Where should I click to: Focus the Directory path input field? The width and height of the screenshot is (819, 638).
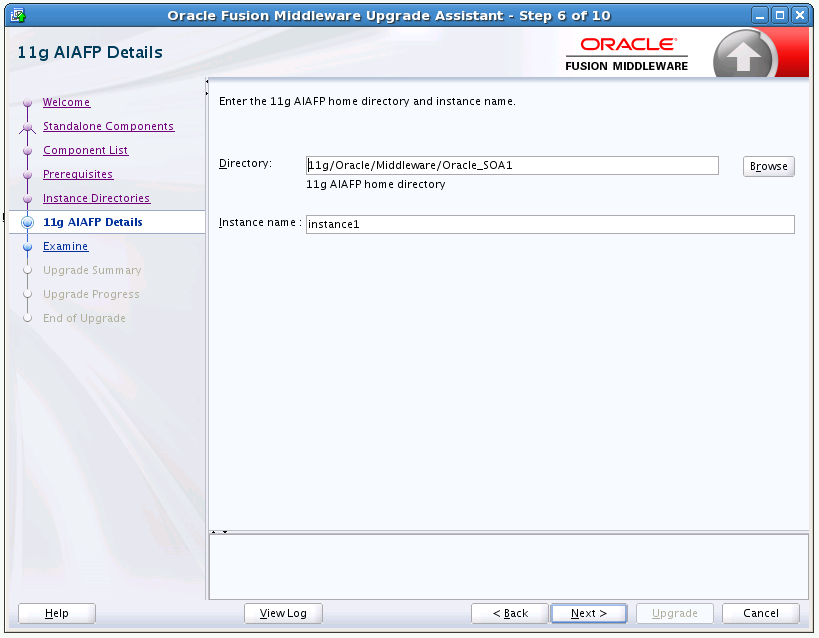pyautogui.click(x=512, y=166)
